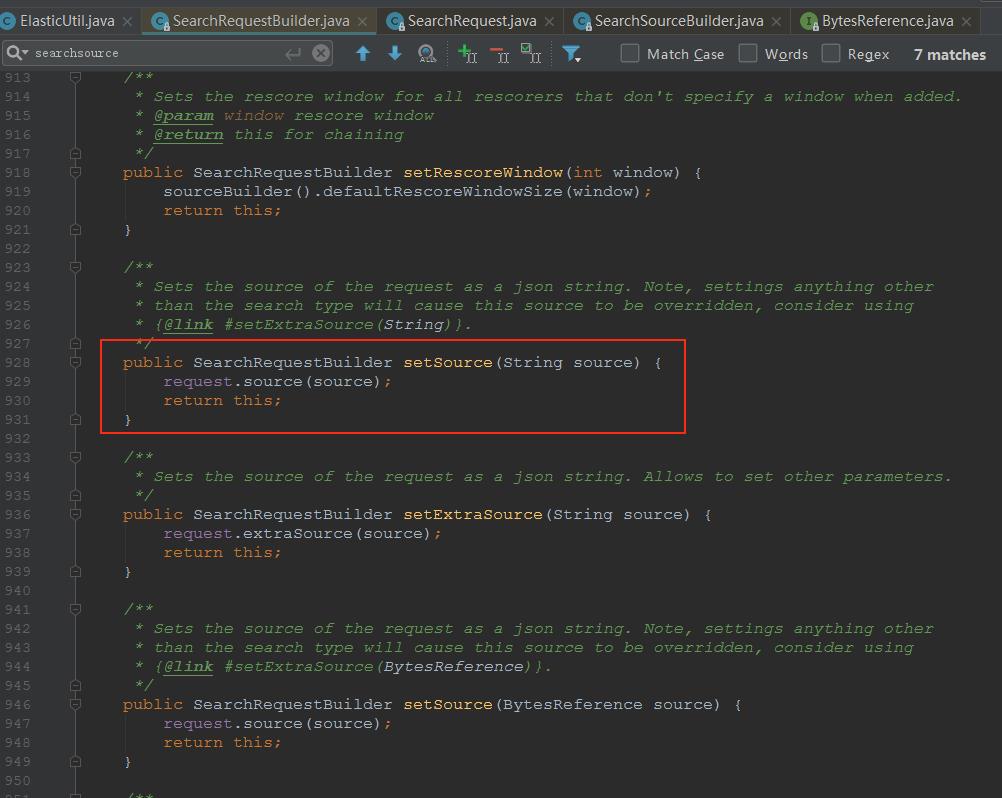
Task: Collapse setSource(BytesReference) method at line 946
Action: point(75,705)
